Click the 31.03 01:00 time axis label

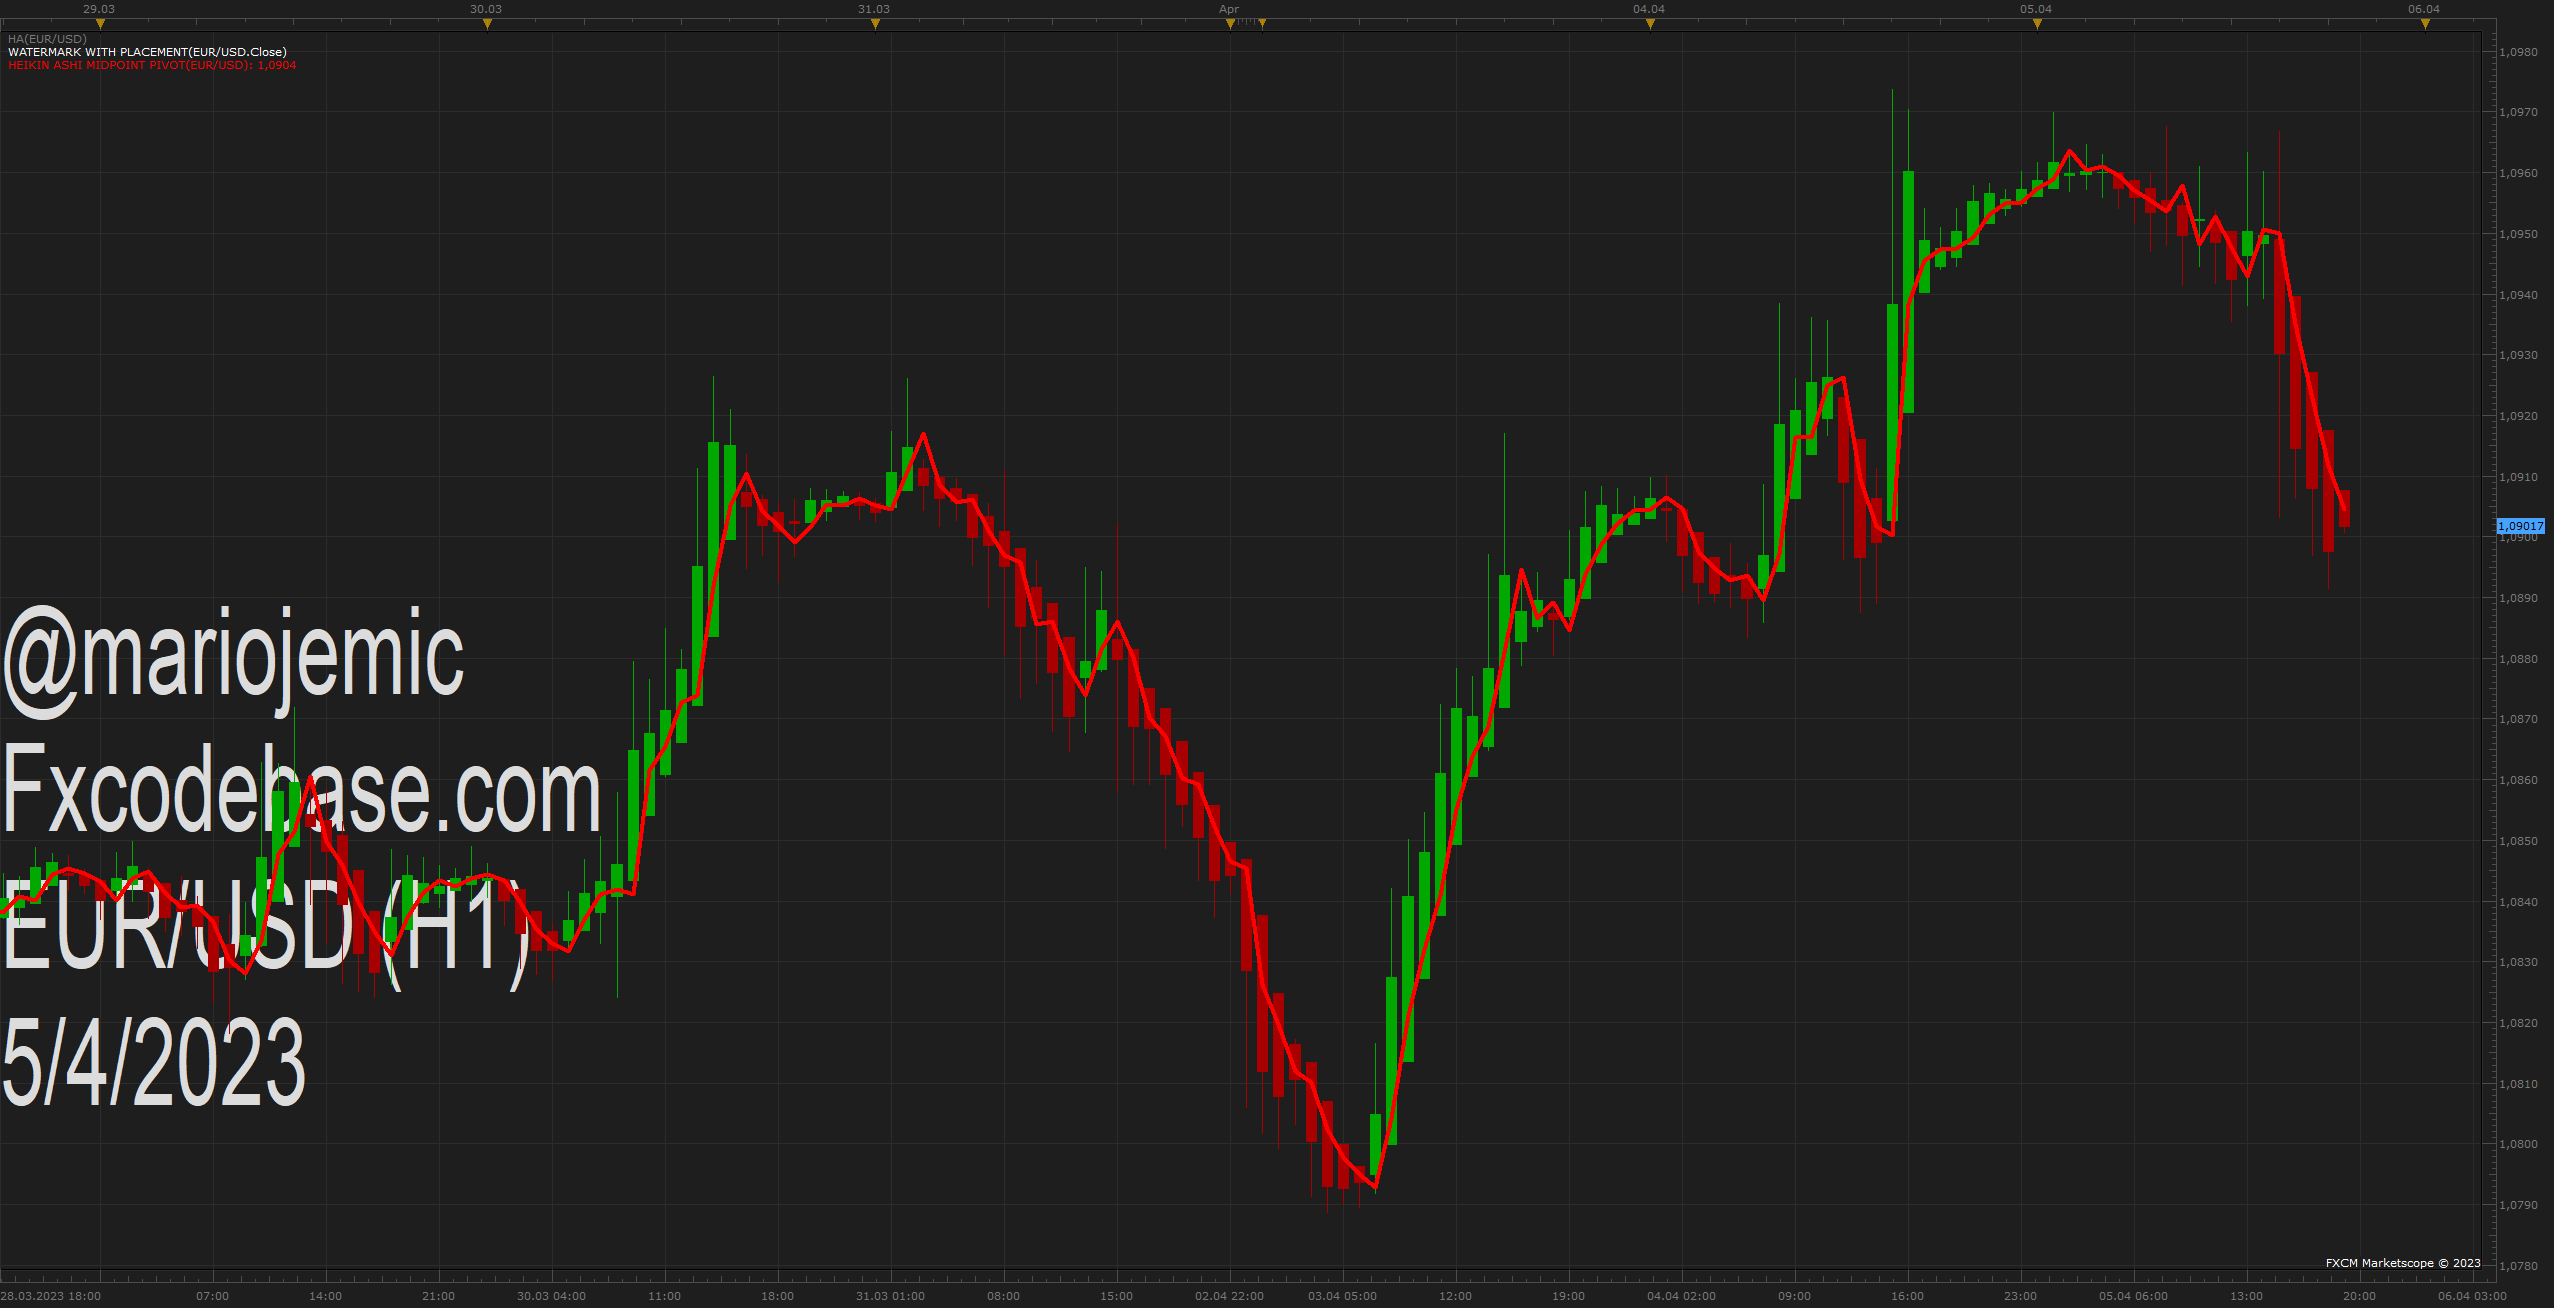(890, 1296)
